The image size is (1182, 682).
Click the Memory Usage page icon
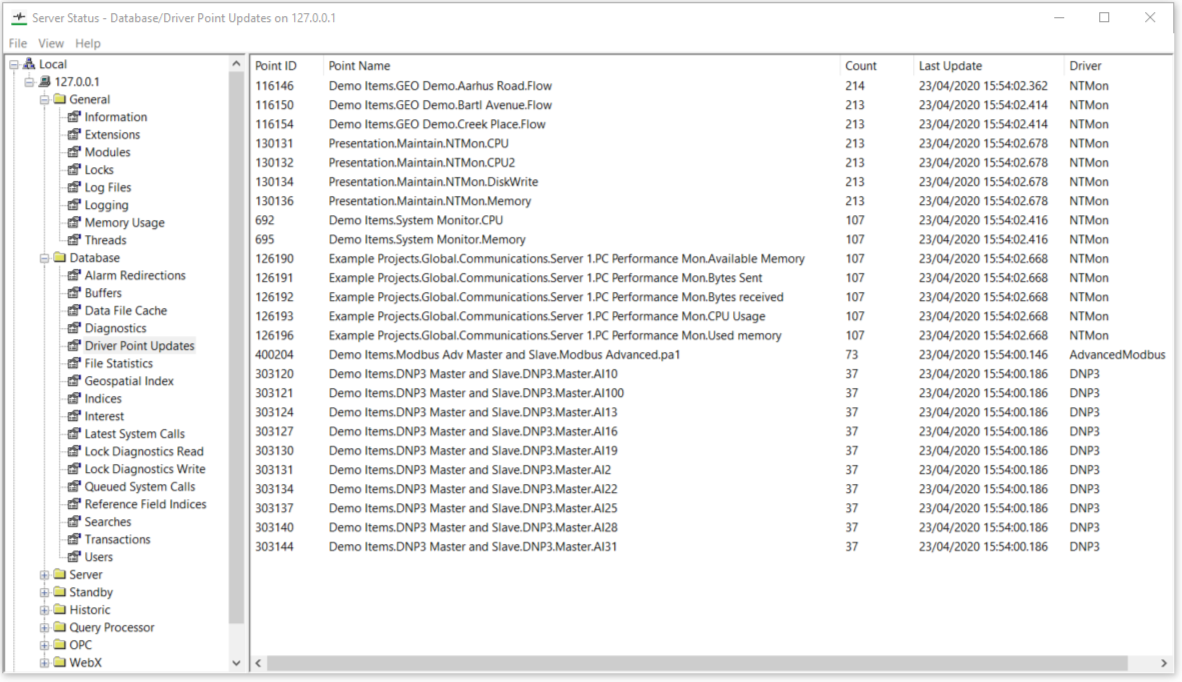74,223
